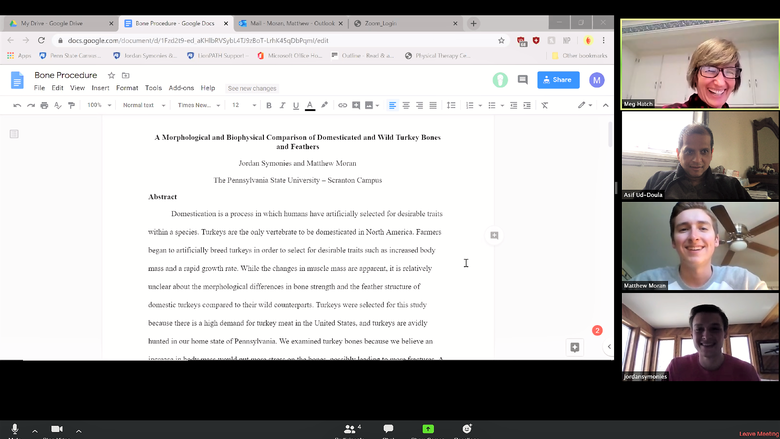This screenshot has width=780, height=439.
Task: Open the Add-ons menu
Action: coord(181,88)
